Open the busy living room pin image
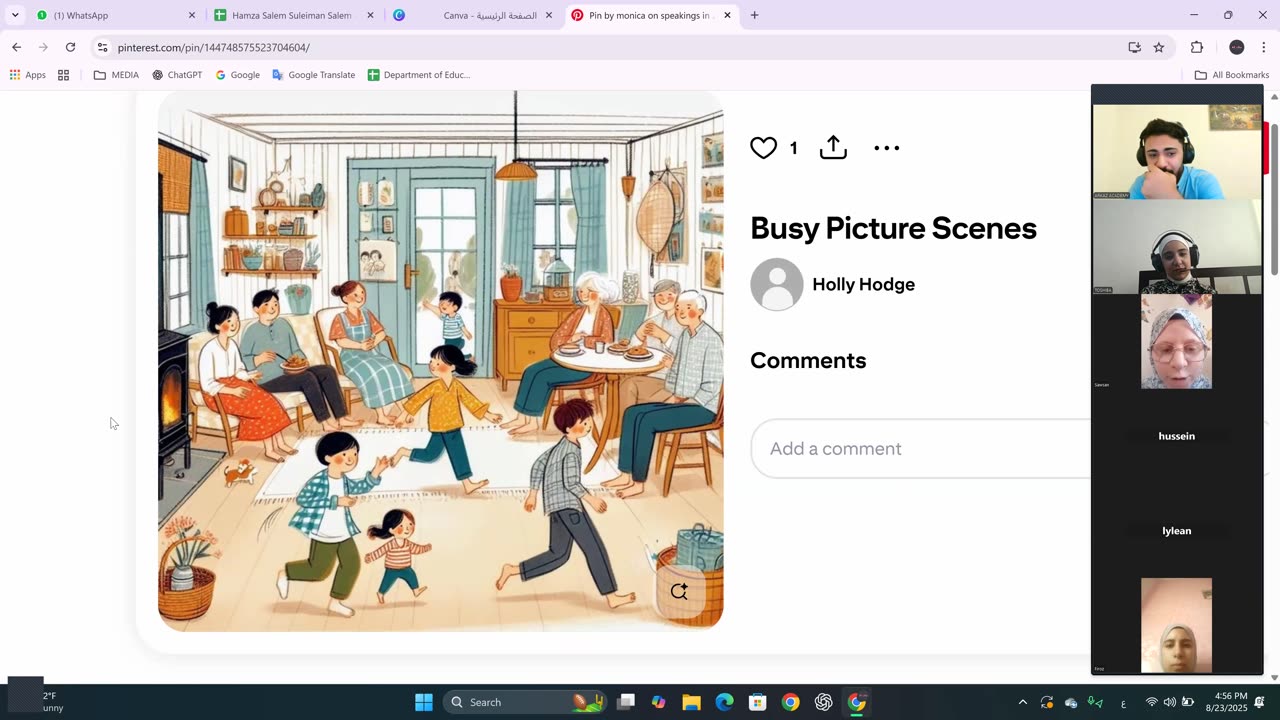This screenshot has height=720, width=1280. point(440,361)
